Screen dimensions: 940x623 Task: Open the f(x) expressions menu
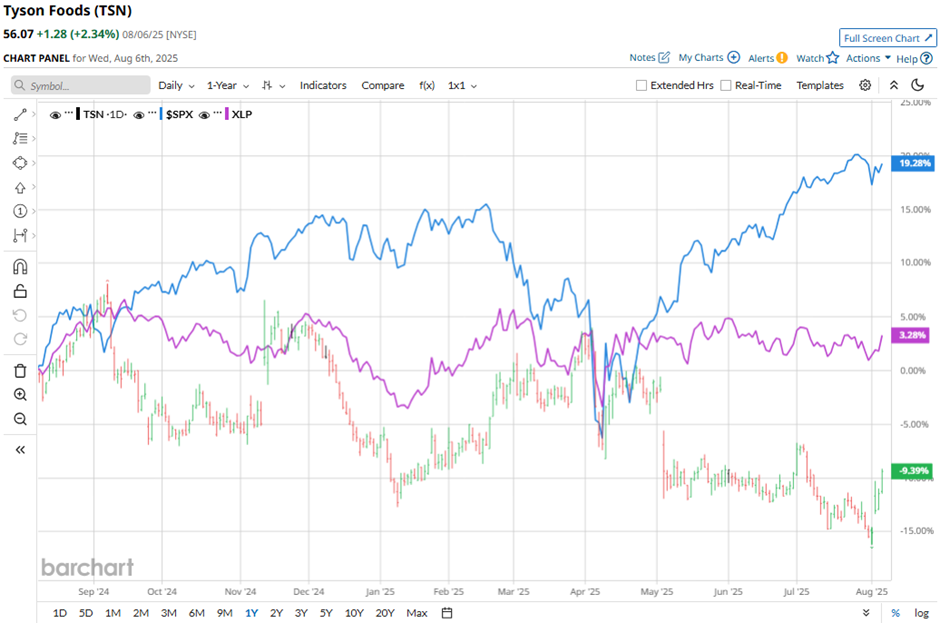pos(427,85)
